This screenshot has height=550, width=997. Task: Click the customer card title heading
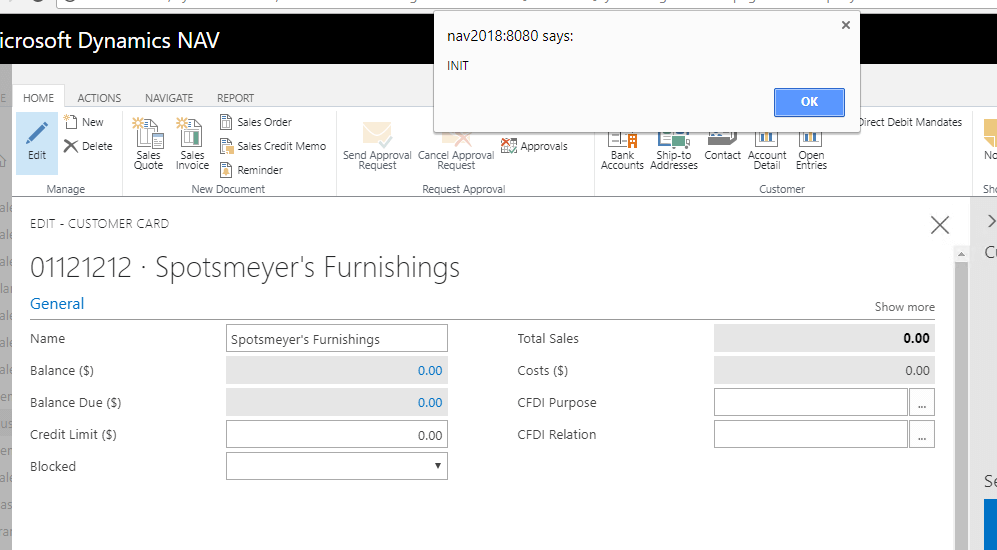(x=245, y=267)
